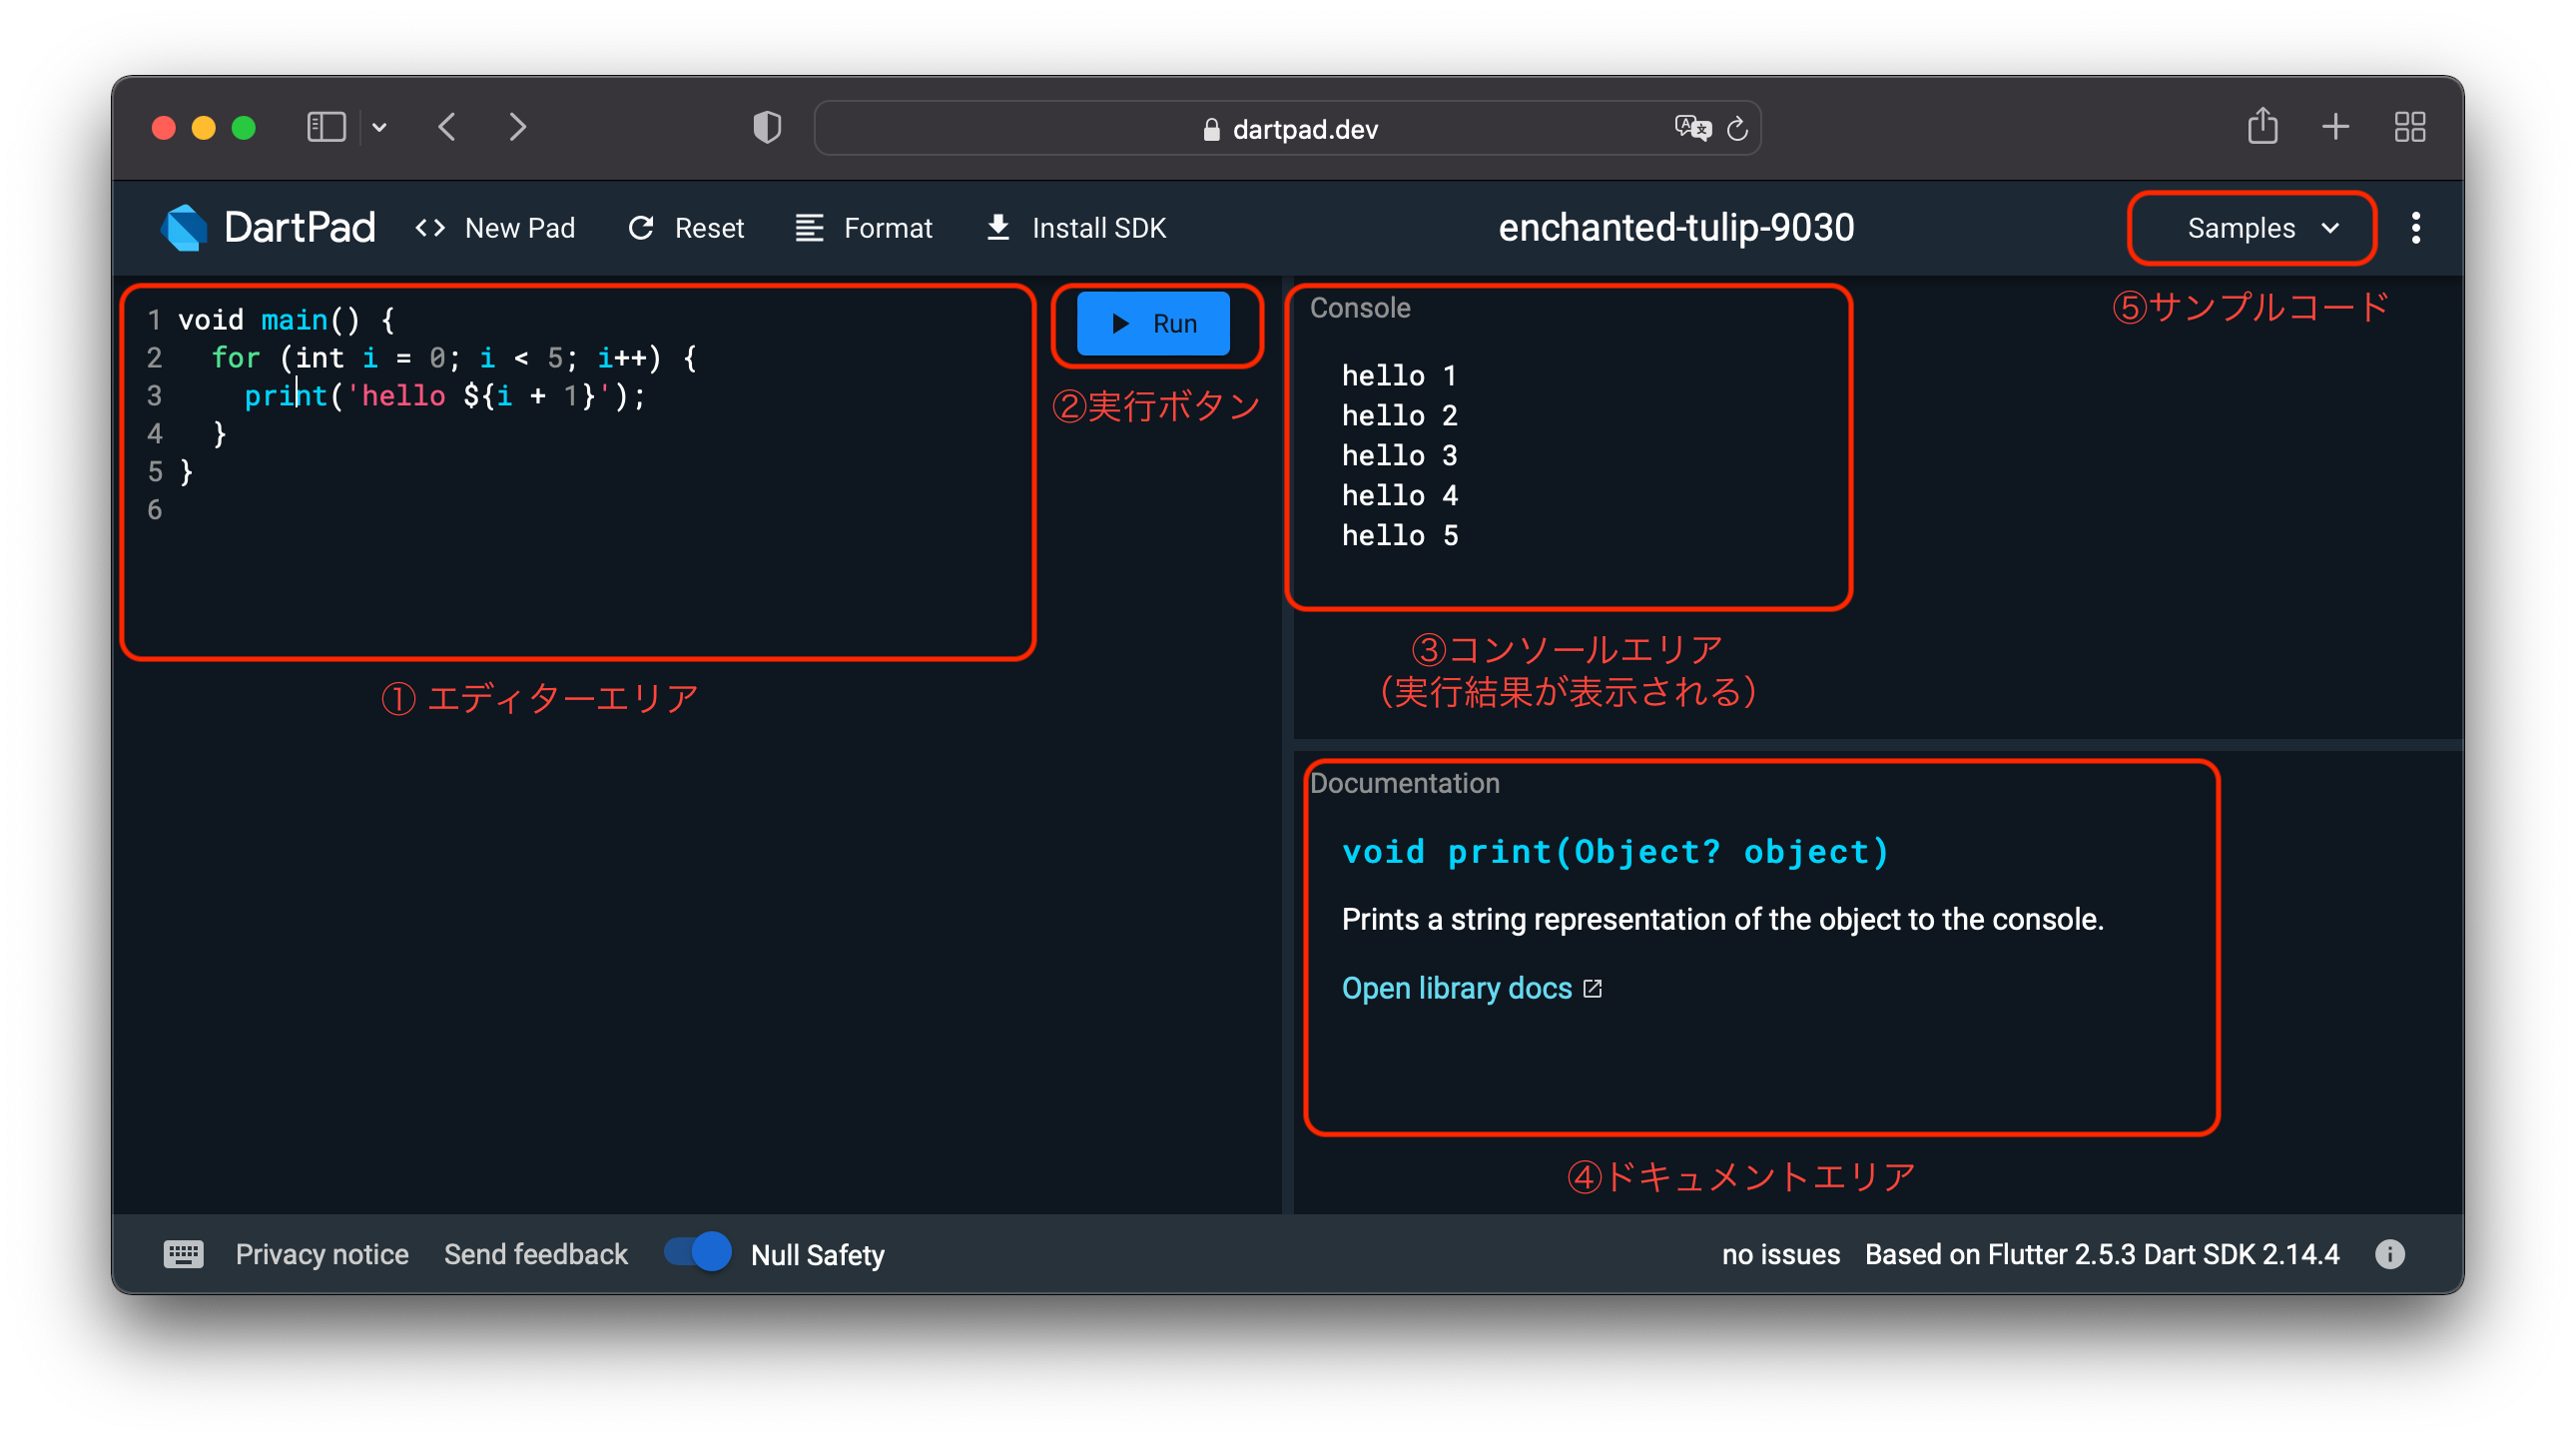Image resolution: width=2576 pixels, height=1442 pixels.
Task: Click the no issues status text
Action: 1780,1254
